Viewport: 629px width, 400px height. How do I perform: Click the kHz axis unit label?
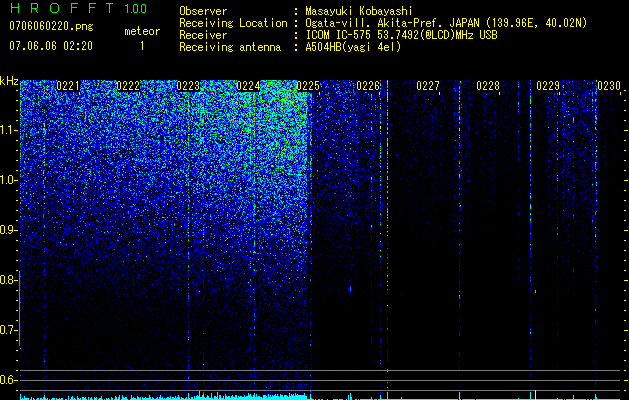coord(9,81)
